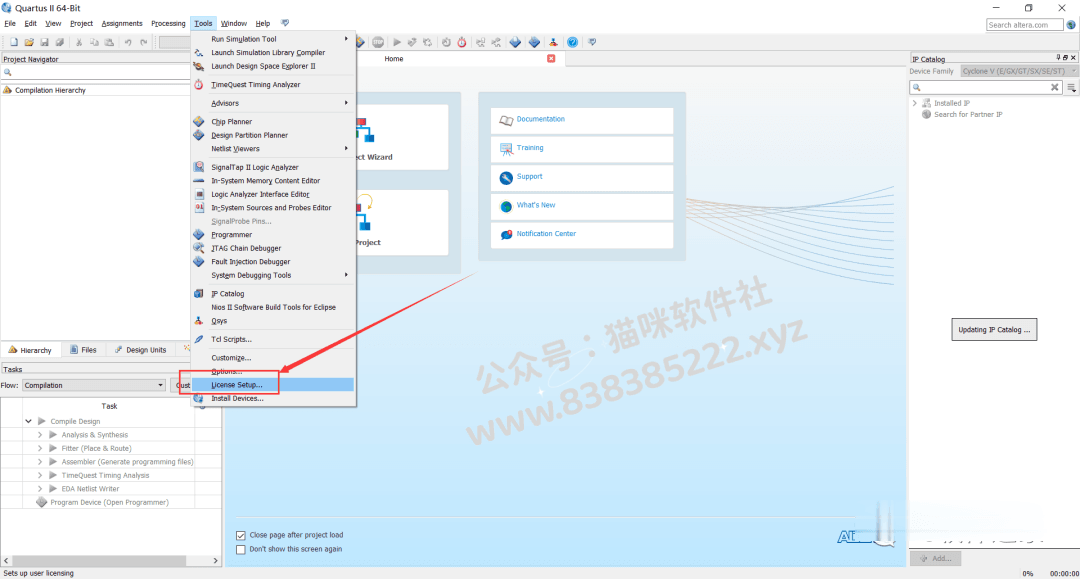
Task: Click the JTAG Chain Debugger icon
Action: click(198, 248)
